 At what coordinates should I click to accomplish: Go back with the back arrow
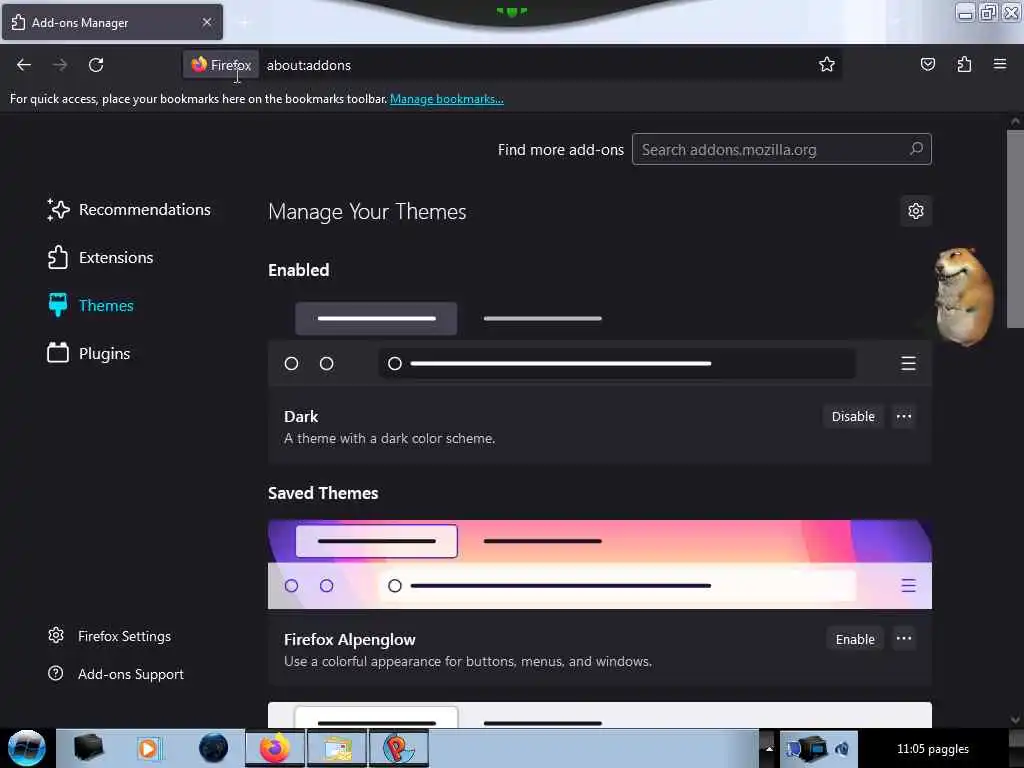pyautogui.click(x=24, y=65)
